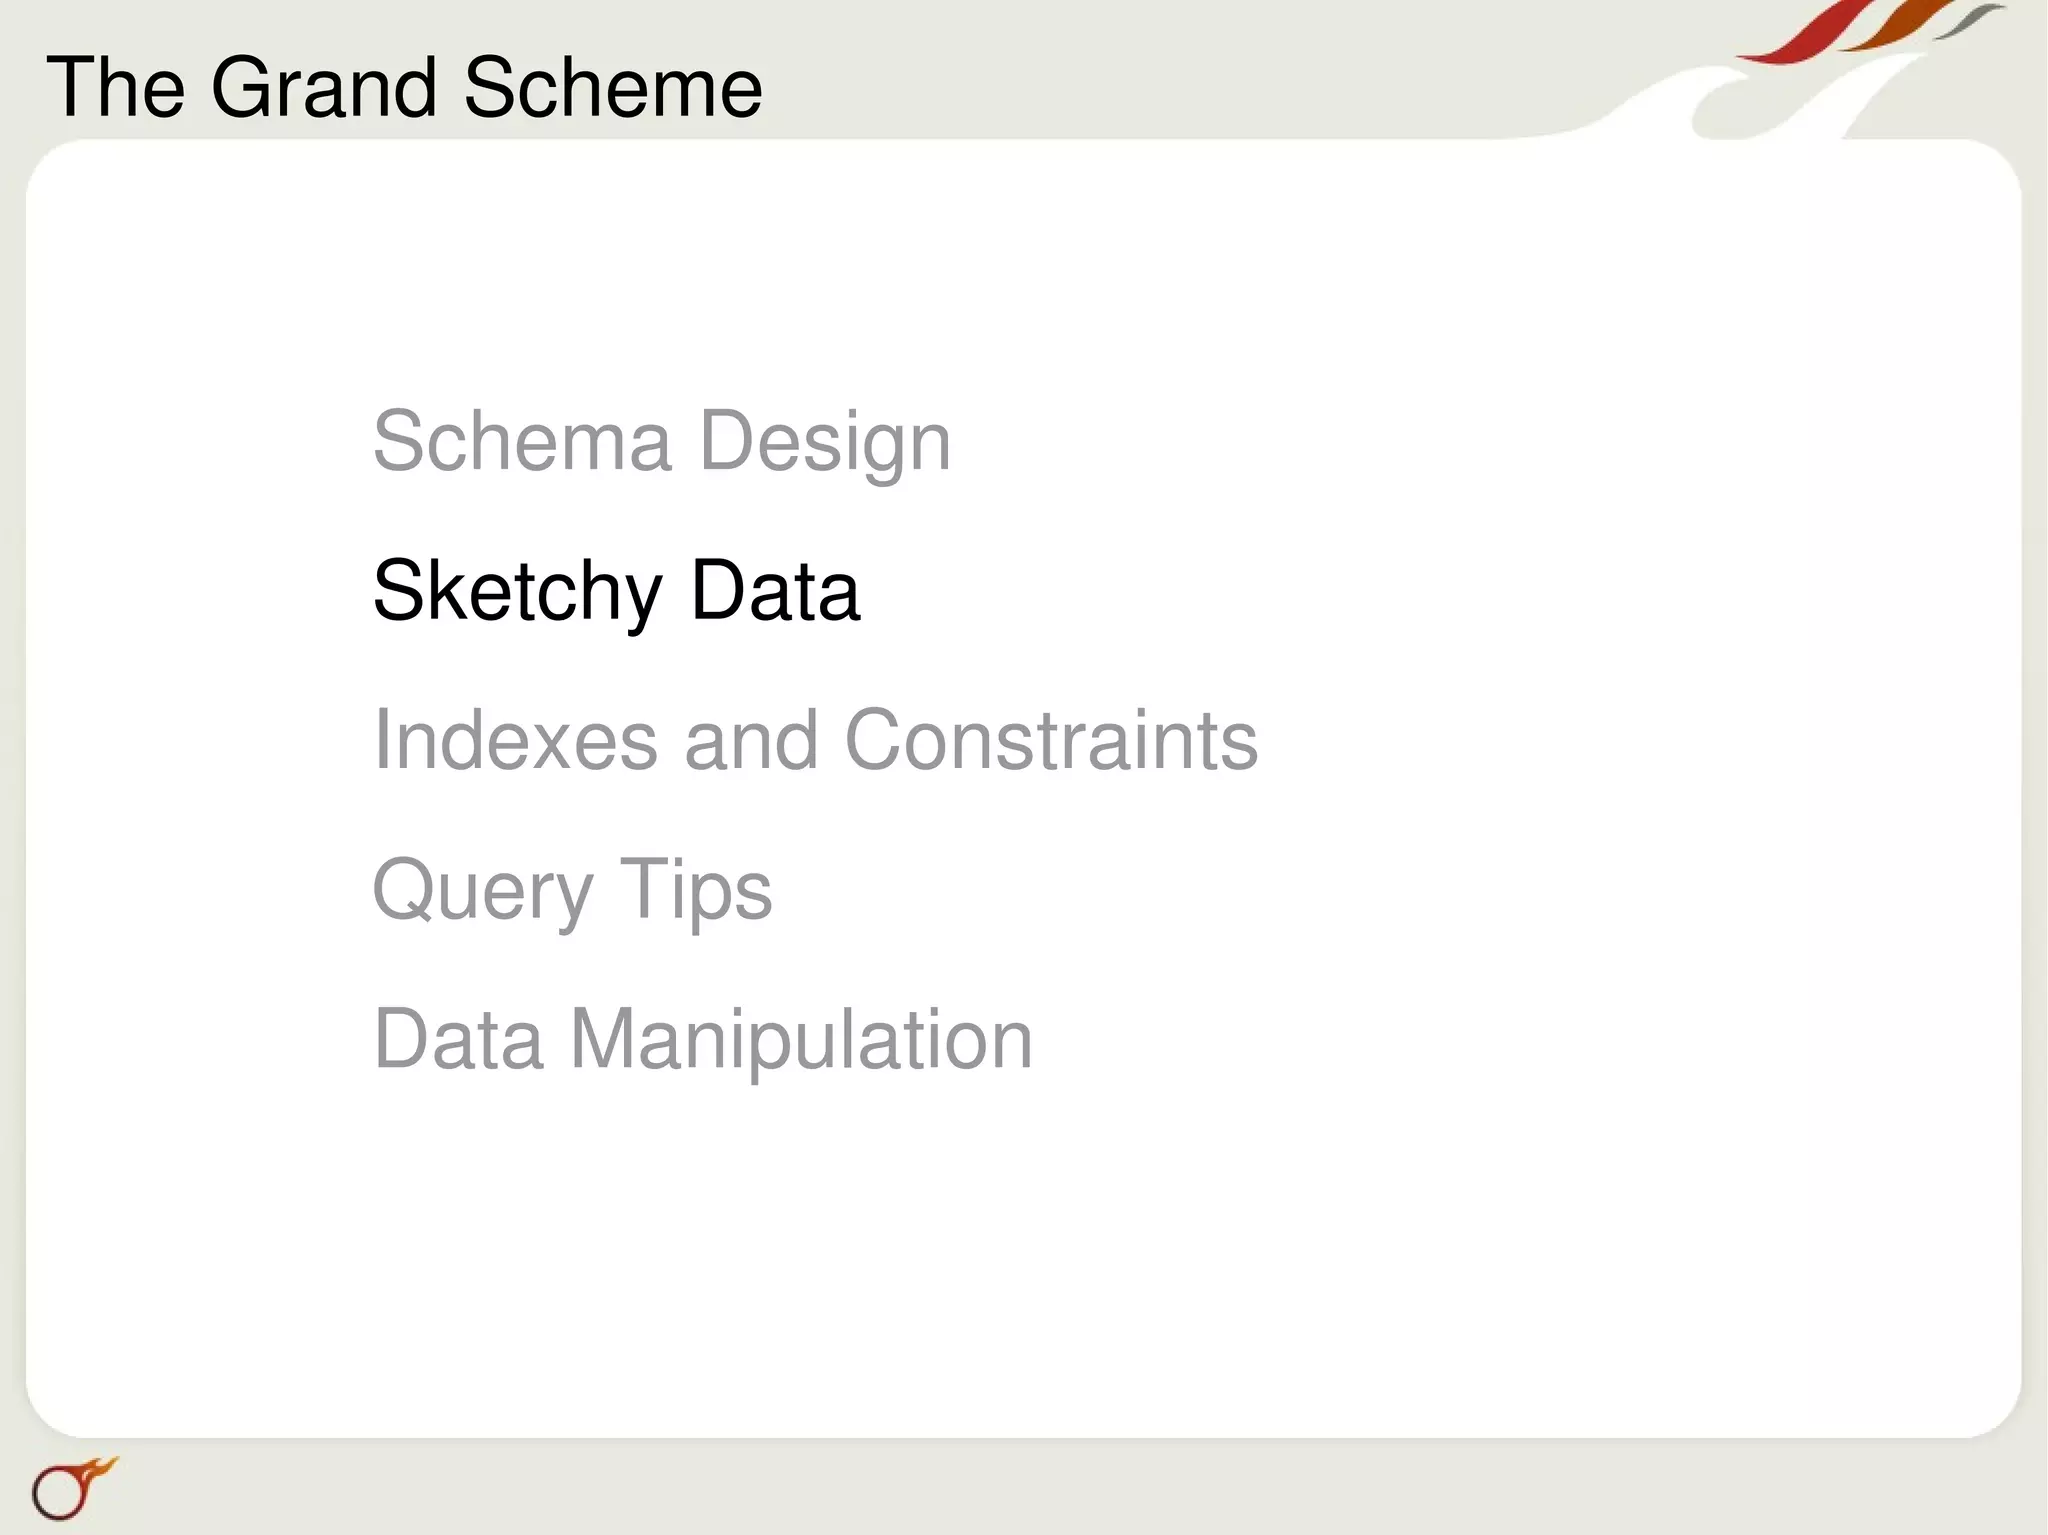Click the highlighted "Sketchy Data" item
Screen dimensions: 2048x1535
pyautogui.click(x=615, y=591)
